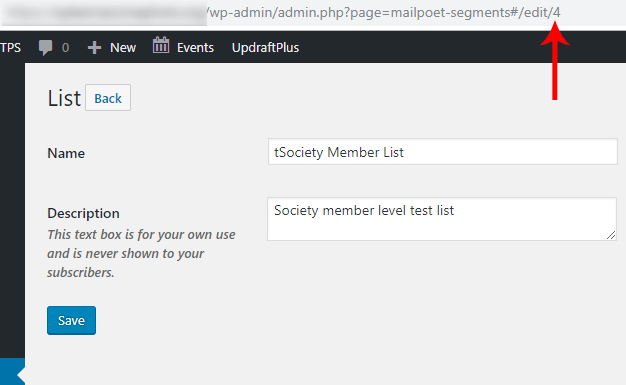Click the Name input field
Viewport: 626px width, 385px height.
[x=443, y=152]
